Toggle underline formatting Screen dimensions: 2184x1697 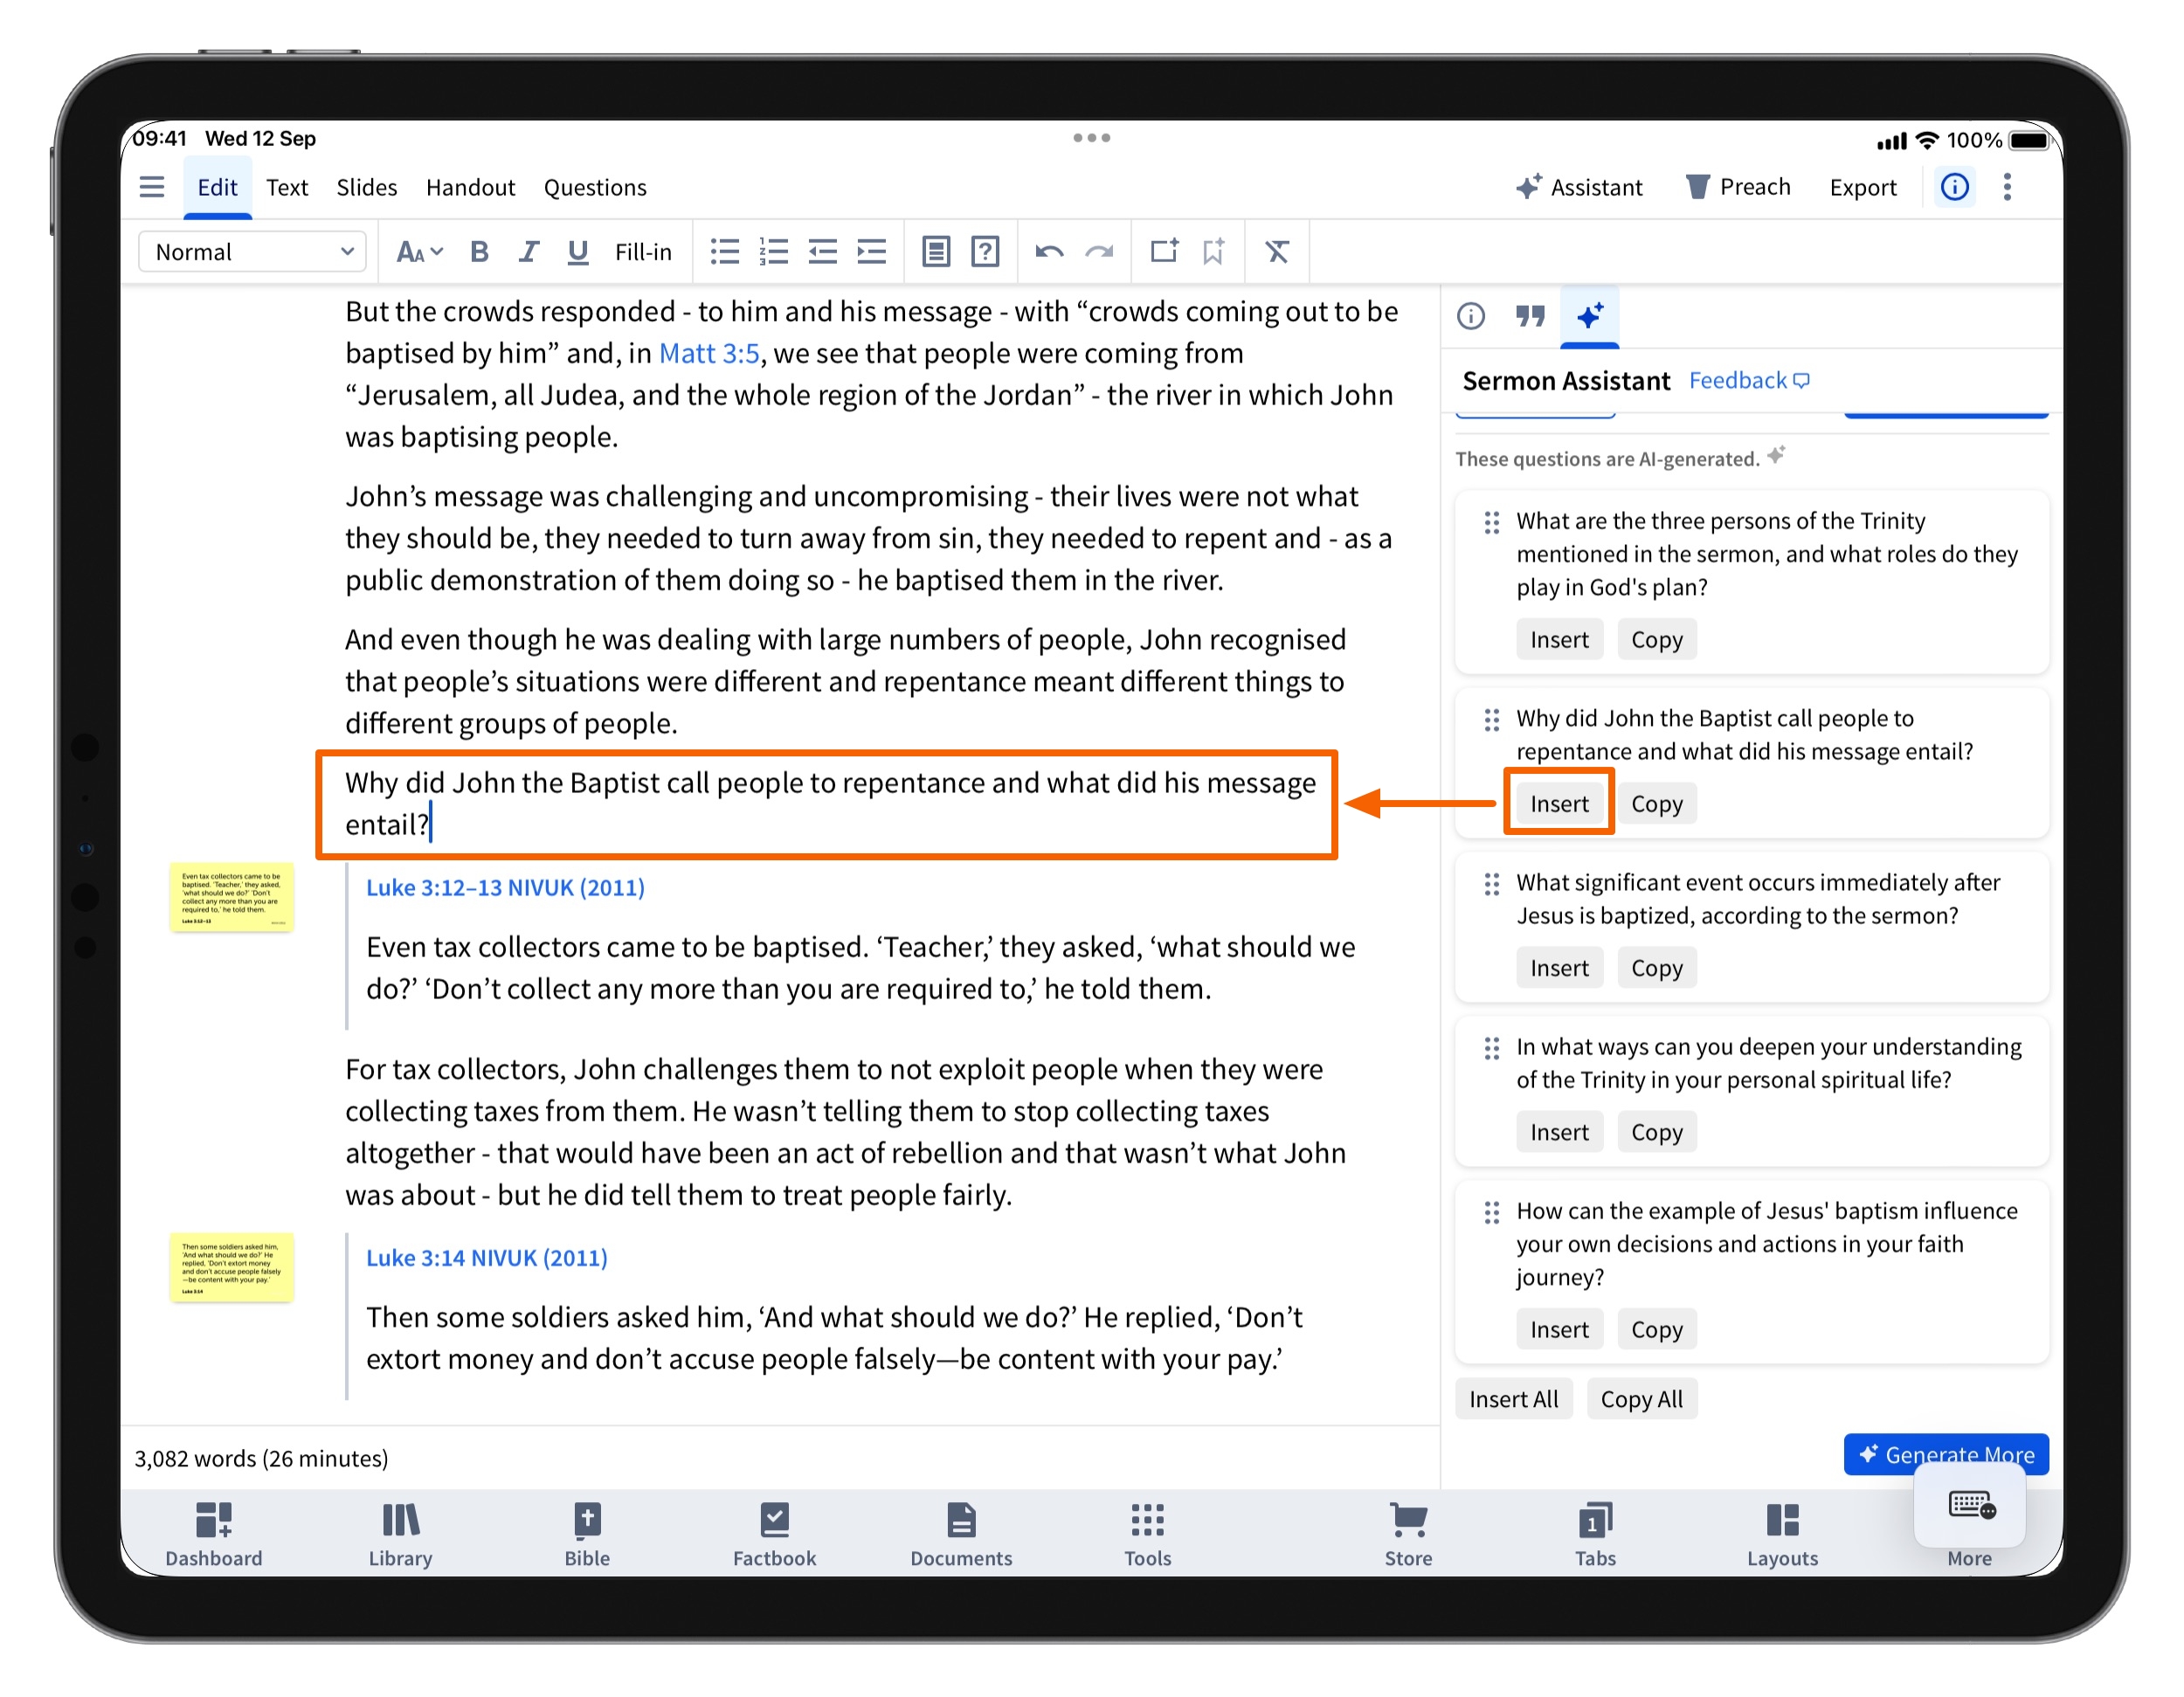(x=577, y=252)
